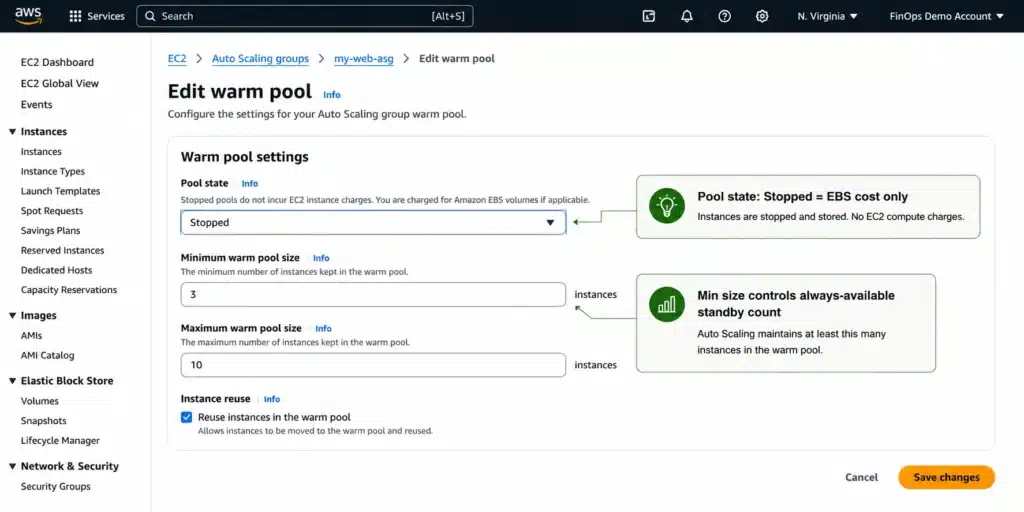The image size is (1024, 512).
Task: Open EC2 Dashboard in sidebar
Action: 57,63
